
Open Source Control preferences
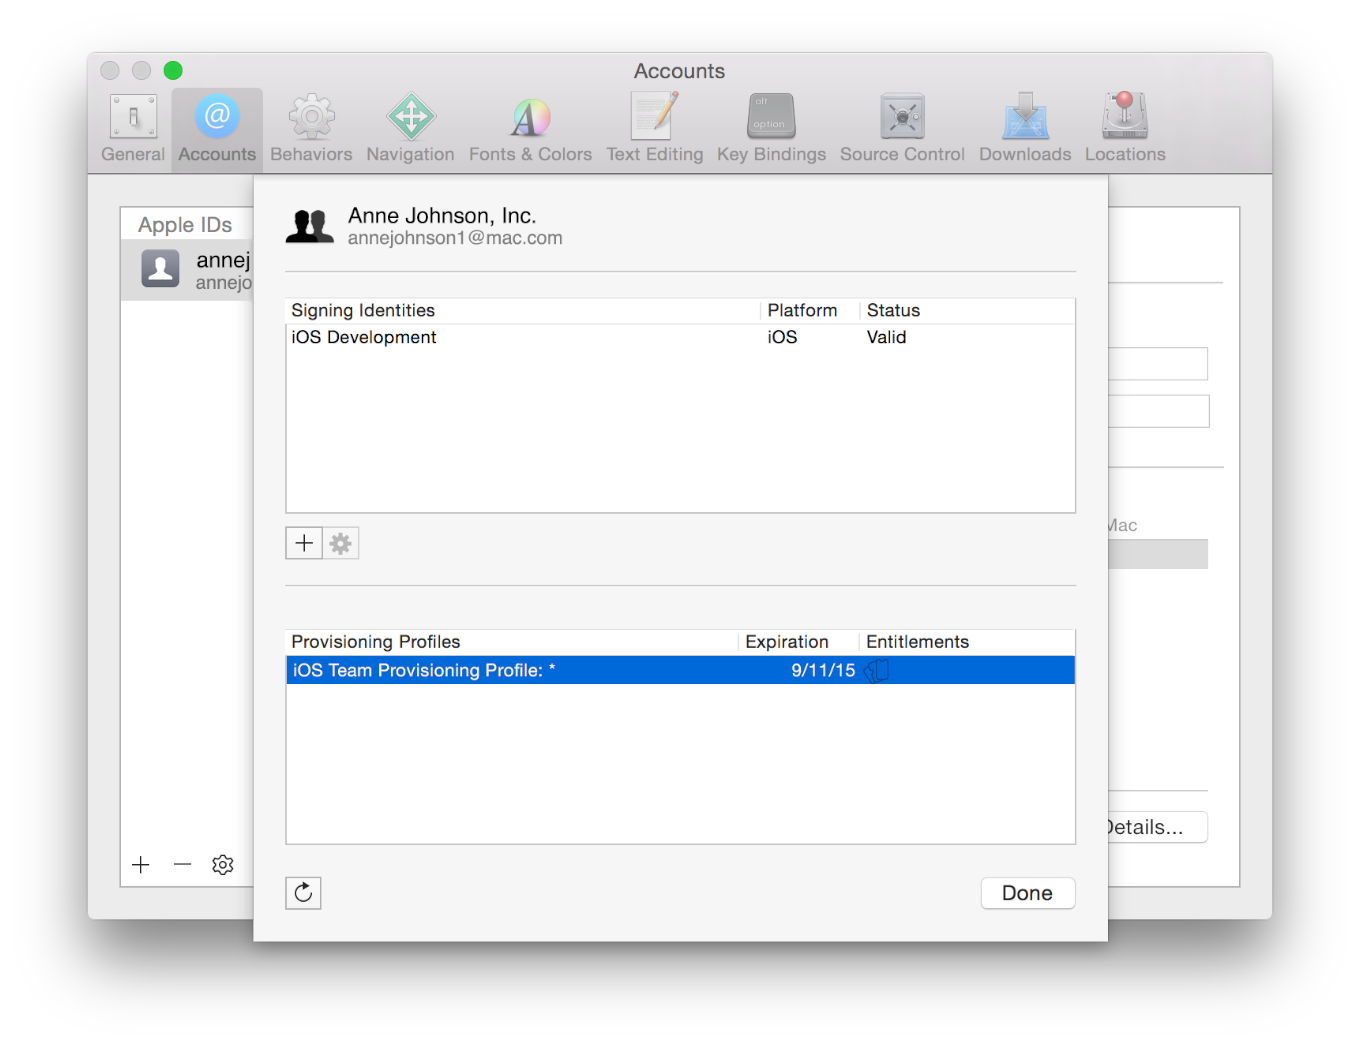click(901, 125)
